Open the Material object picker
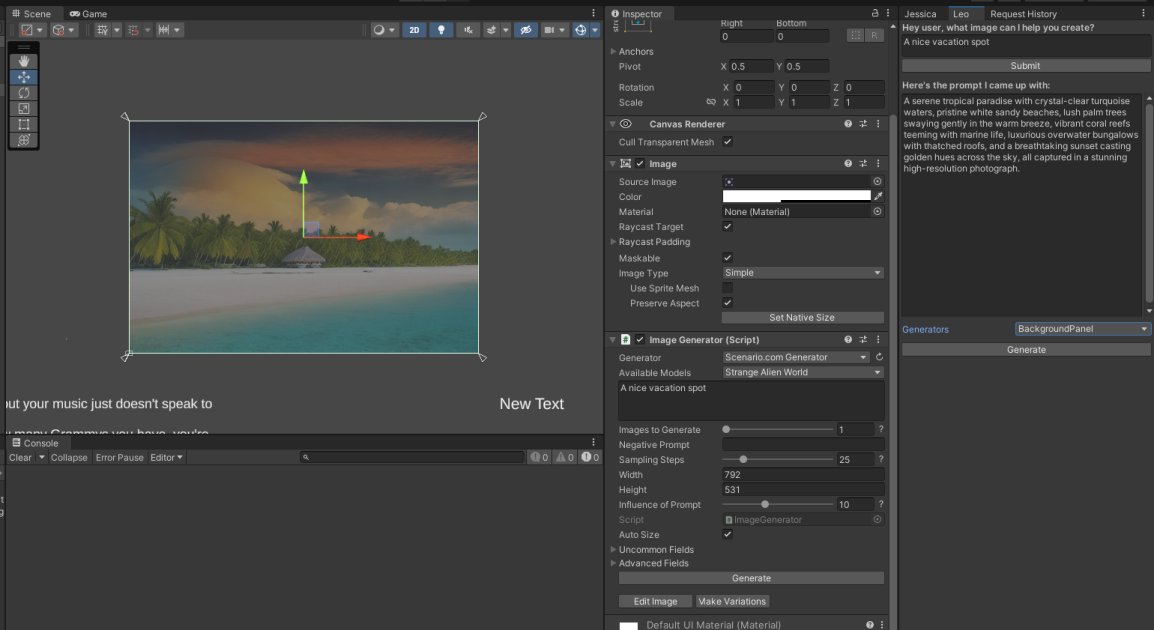The image size is (1154, 630). pyautogui.click(x=877, y=211)
